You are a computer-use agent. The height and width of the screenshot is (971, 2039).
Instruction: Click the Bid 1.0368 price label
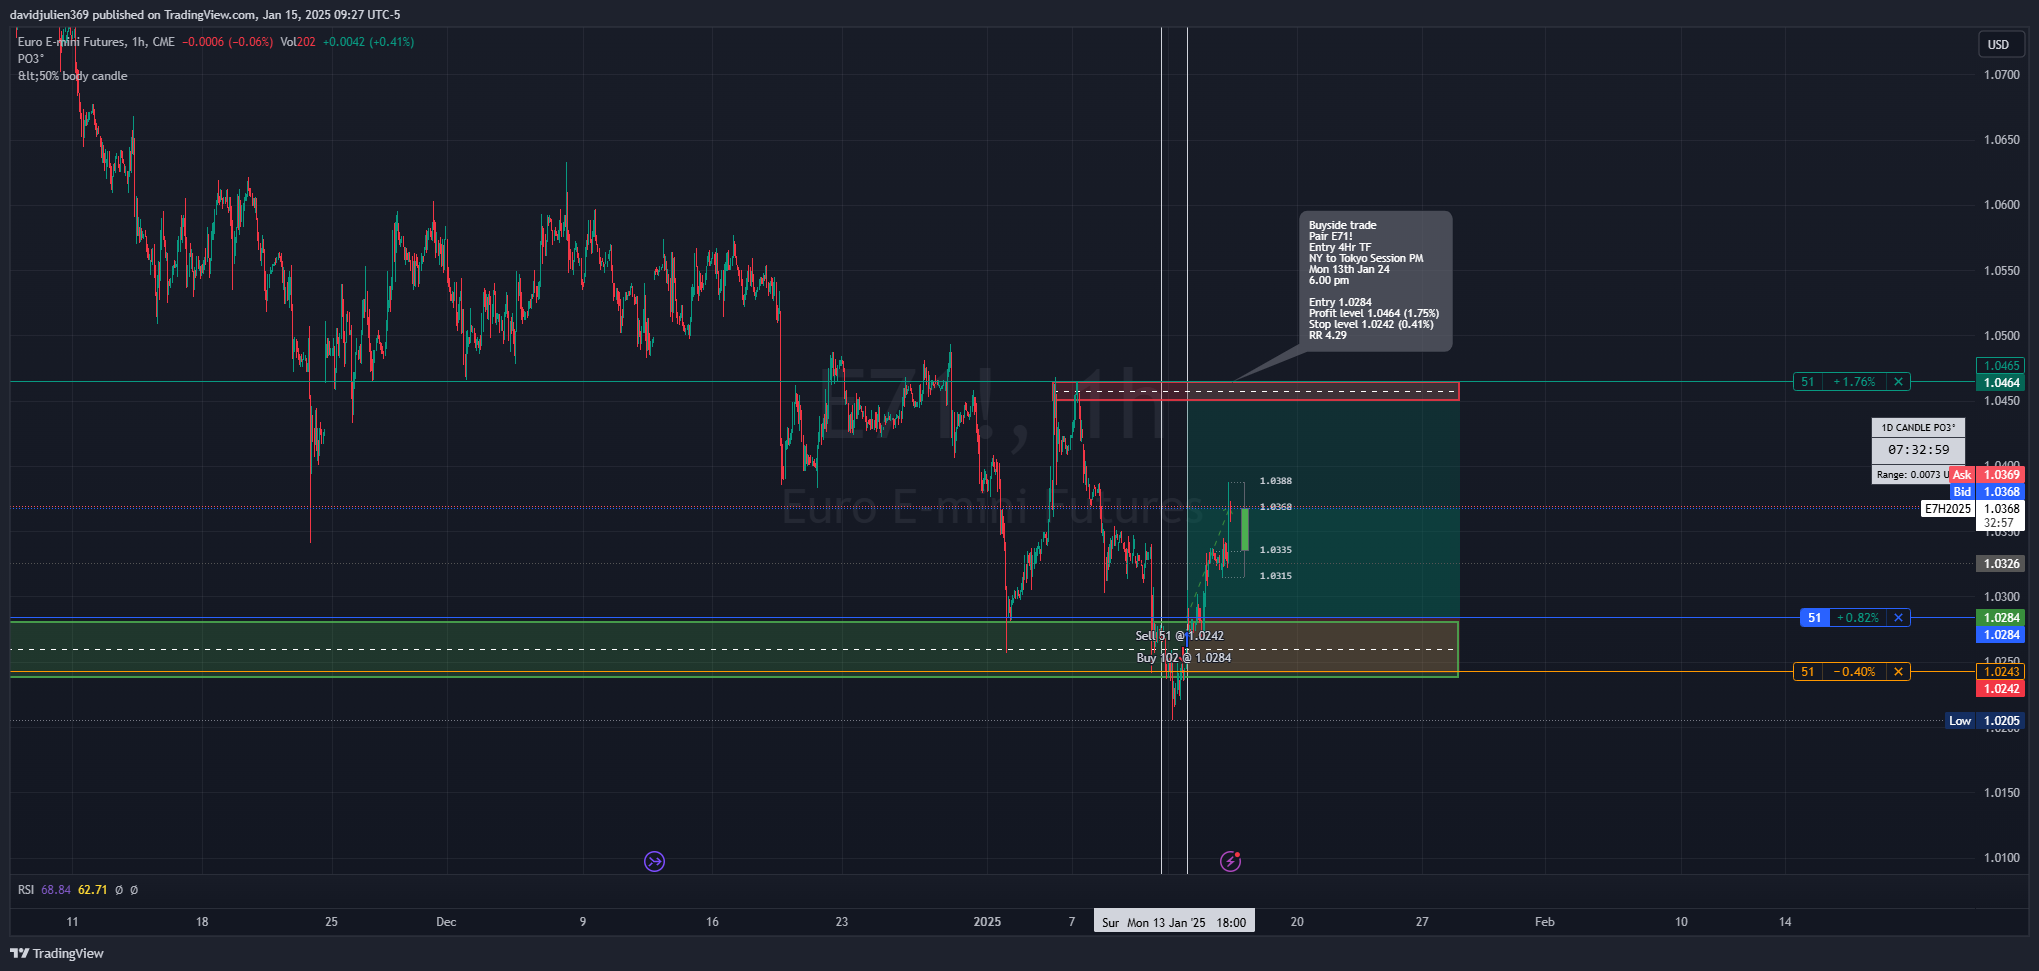(1987, 492)
